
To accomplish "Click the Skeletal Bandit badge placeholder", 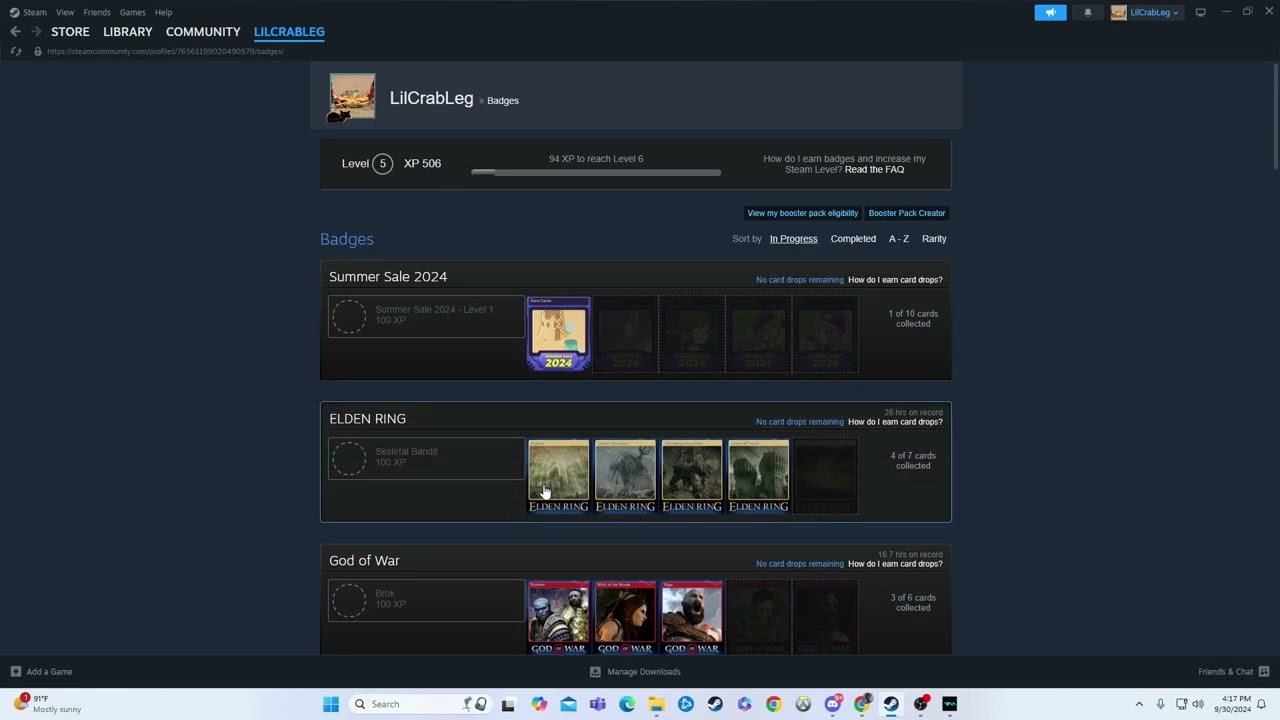I will (x=425, y=458).
